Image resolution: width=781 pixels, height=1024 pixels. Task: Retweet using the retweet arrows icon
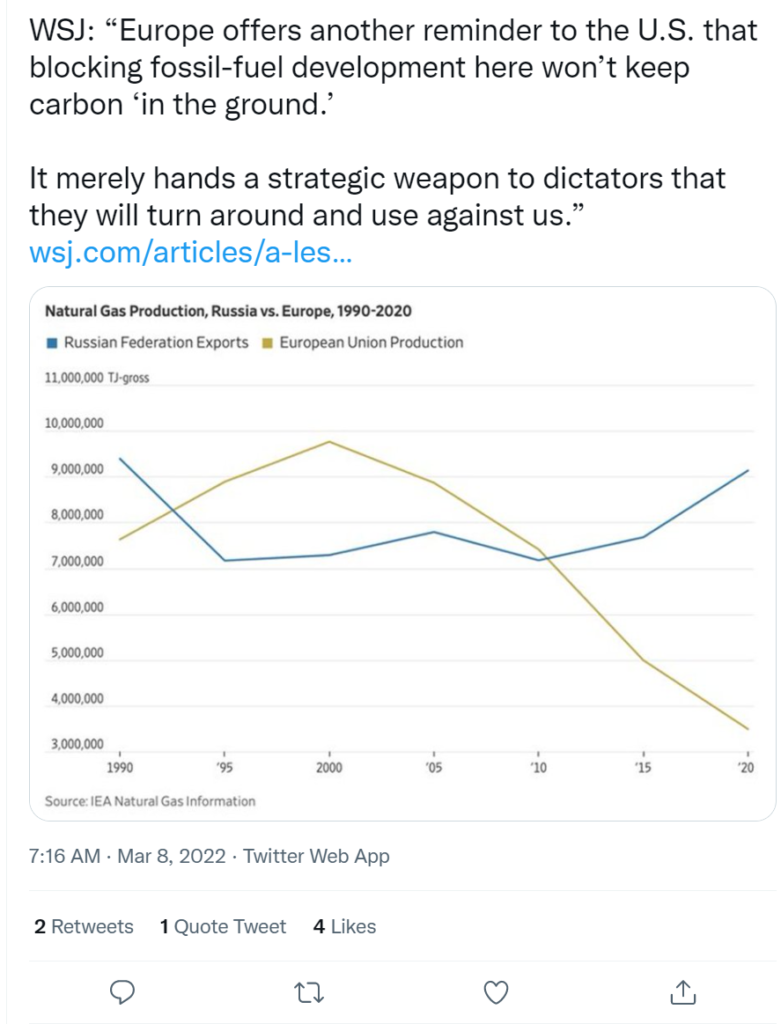tap(310, 993)
